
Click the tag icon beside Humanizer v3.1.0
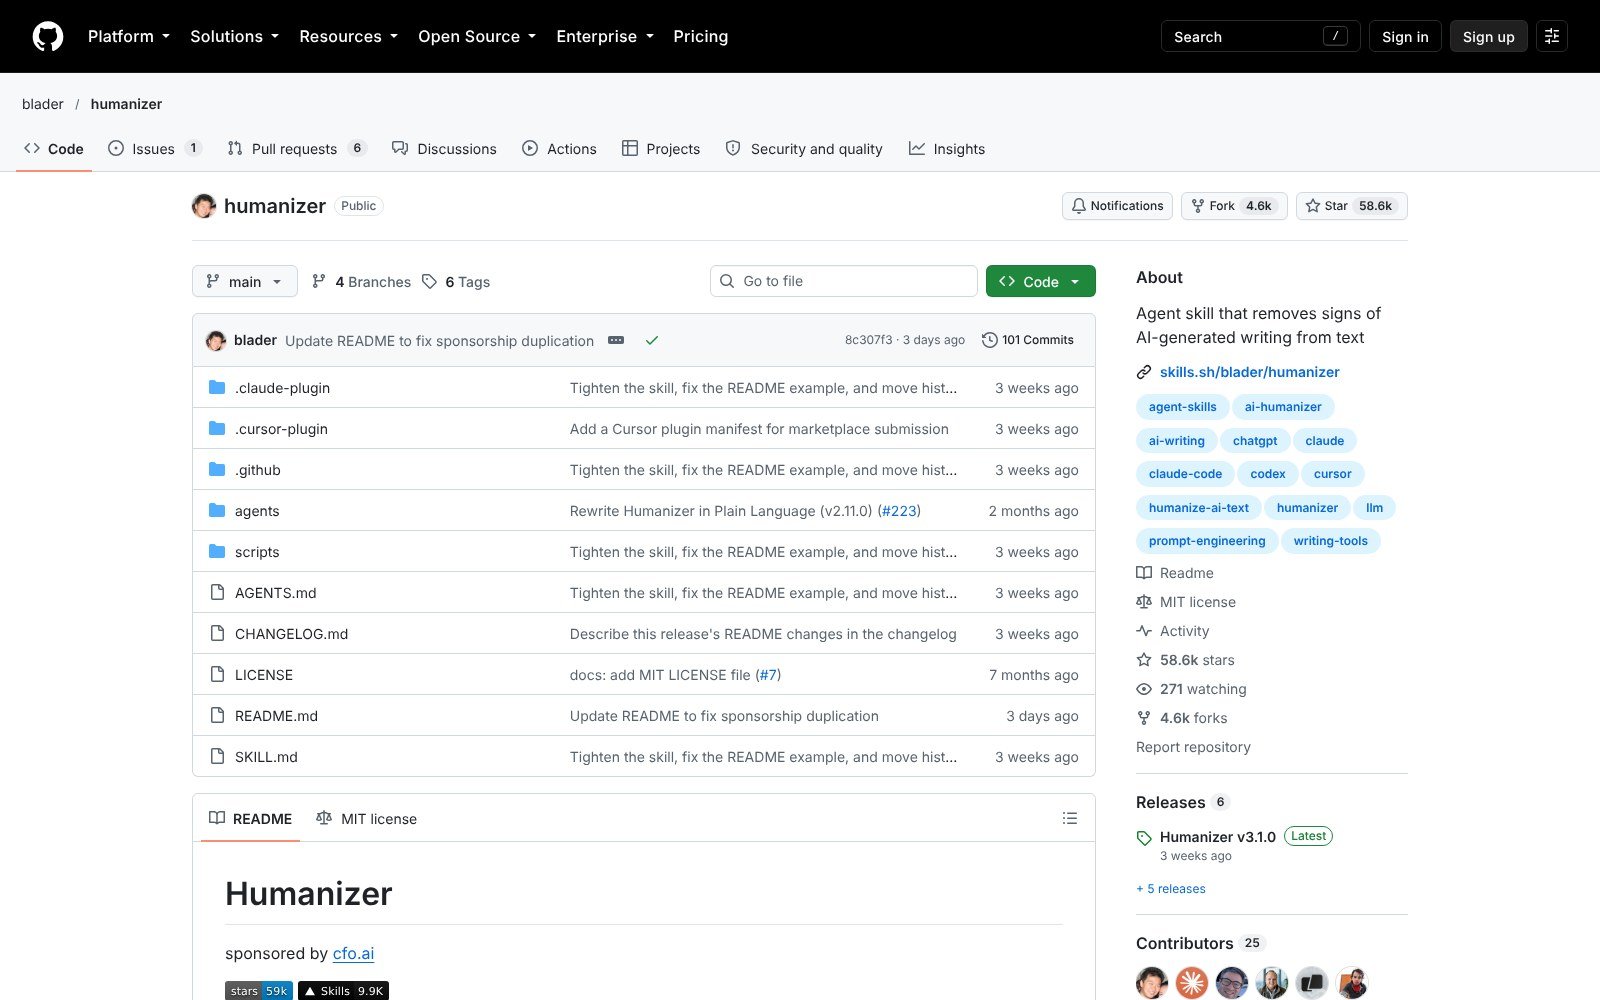point(1144,838)
